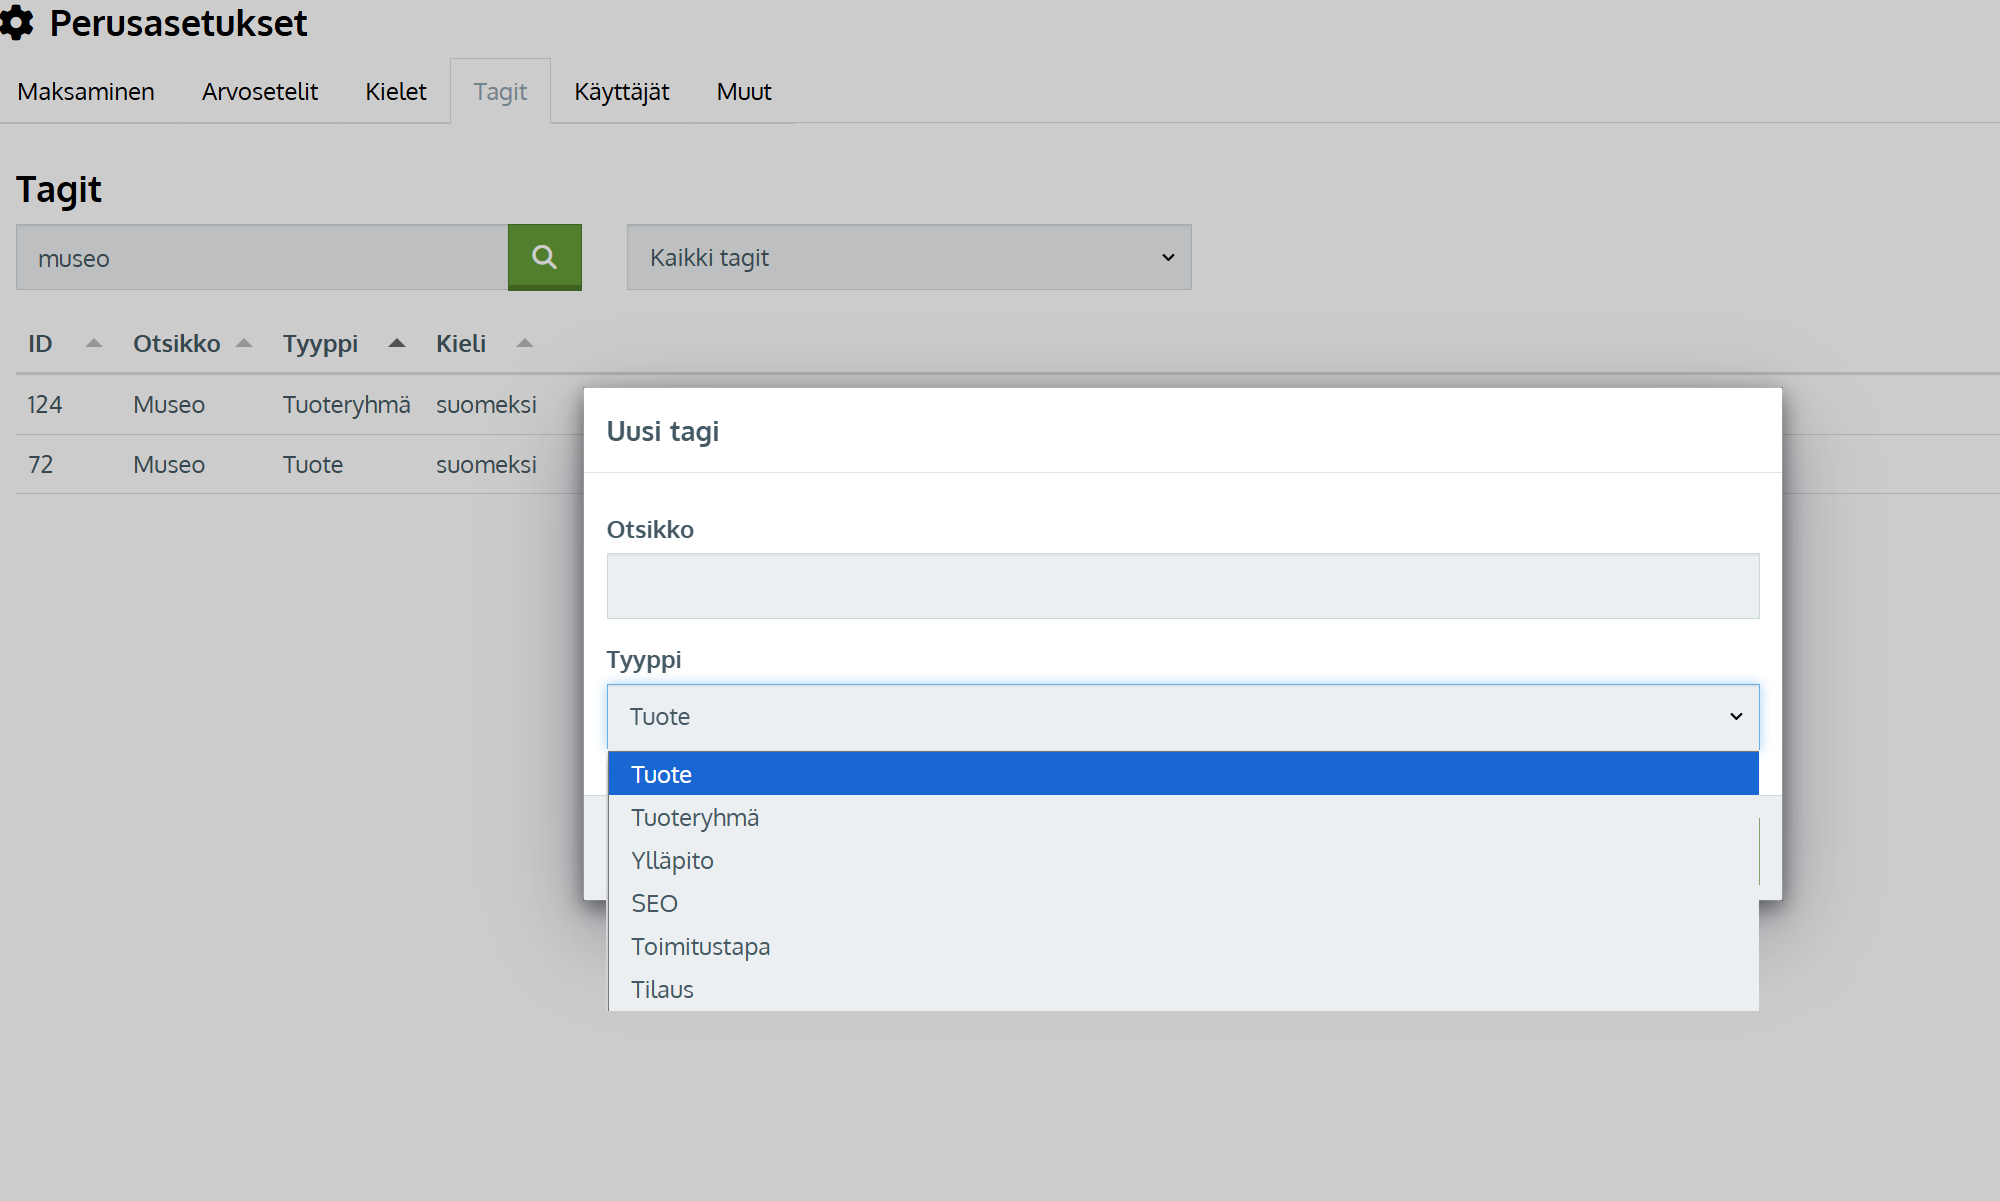This screenshot has width=2000, height=1201.
Task: Click the green search magnifier button
Action: (x=544, y=257)
